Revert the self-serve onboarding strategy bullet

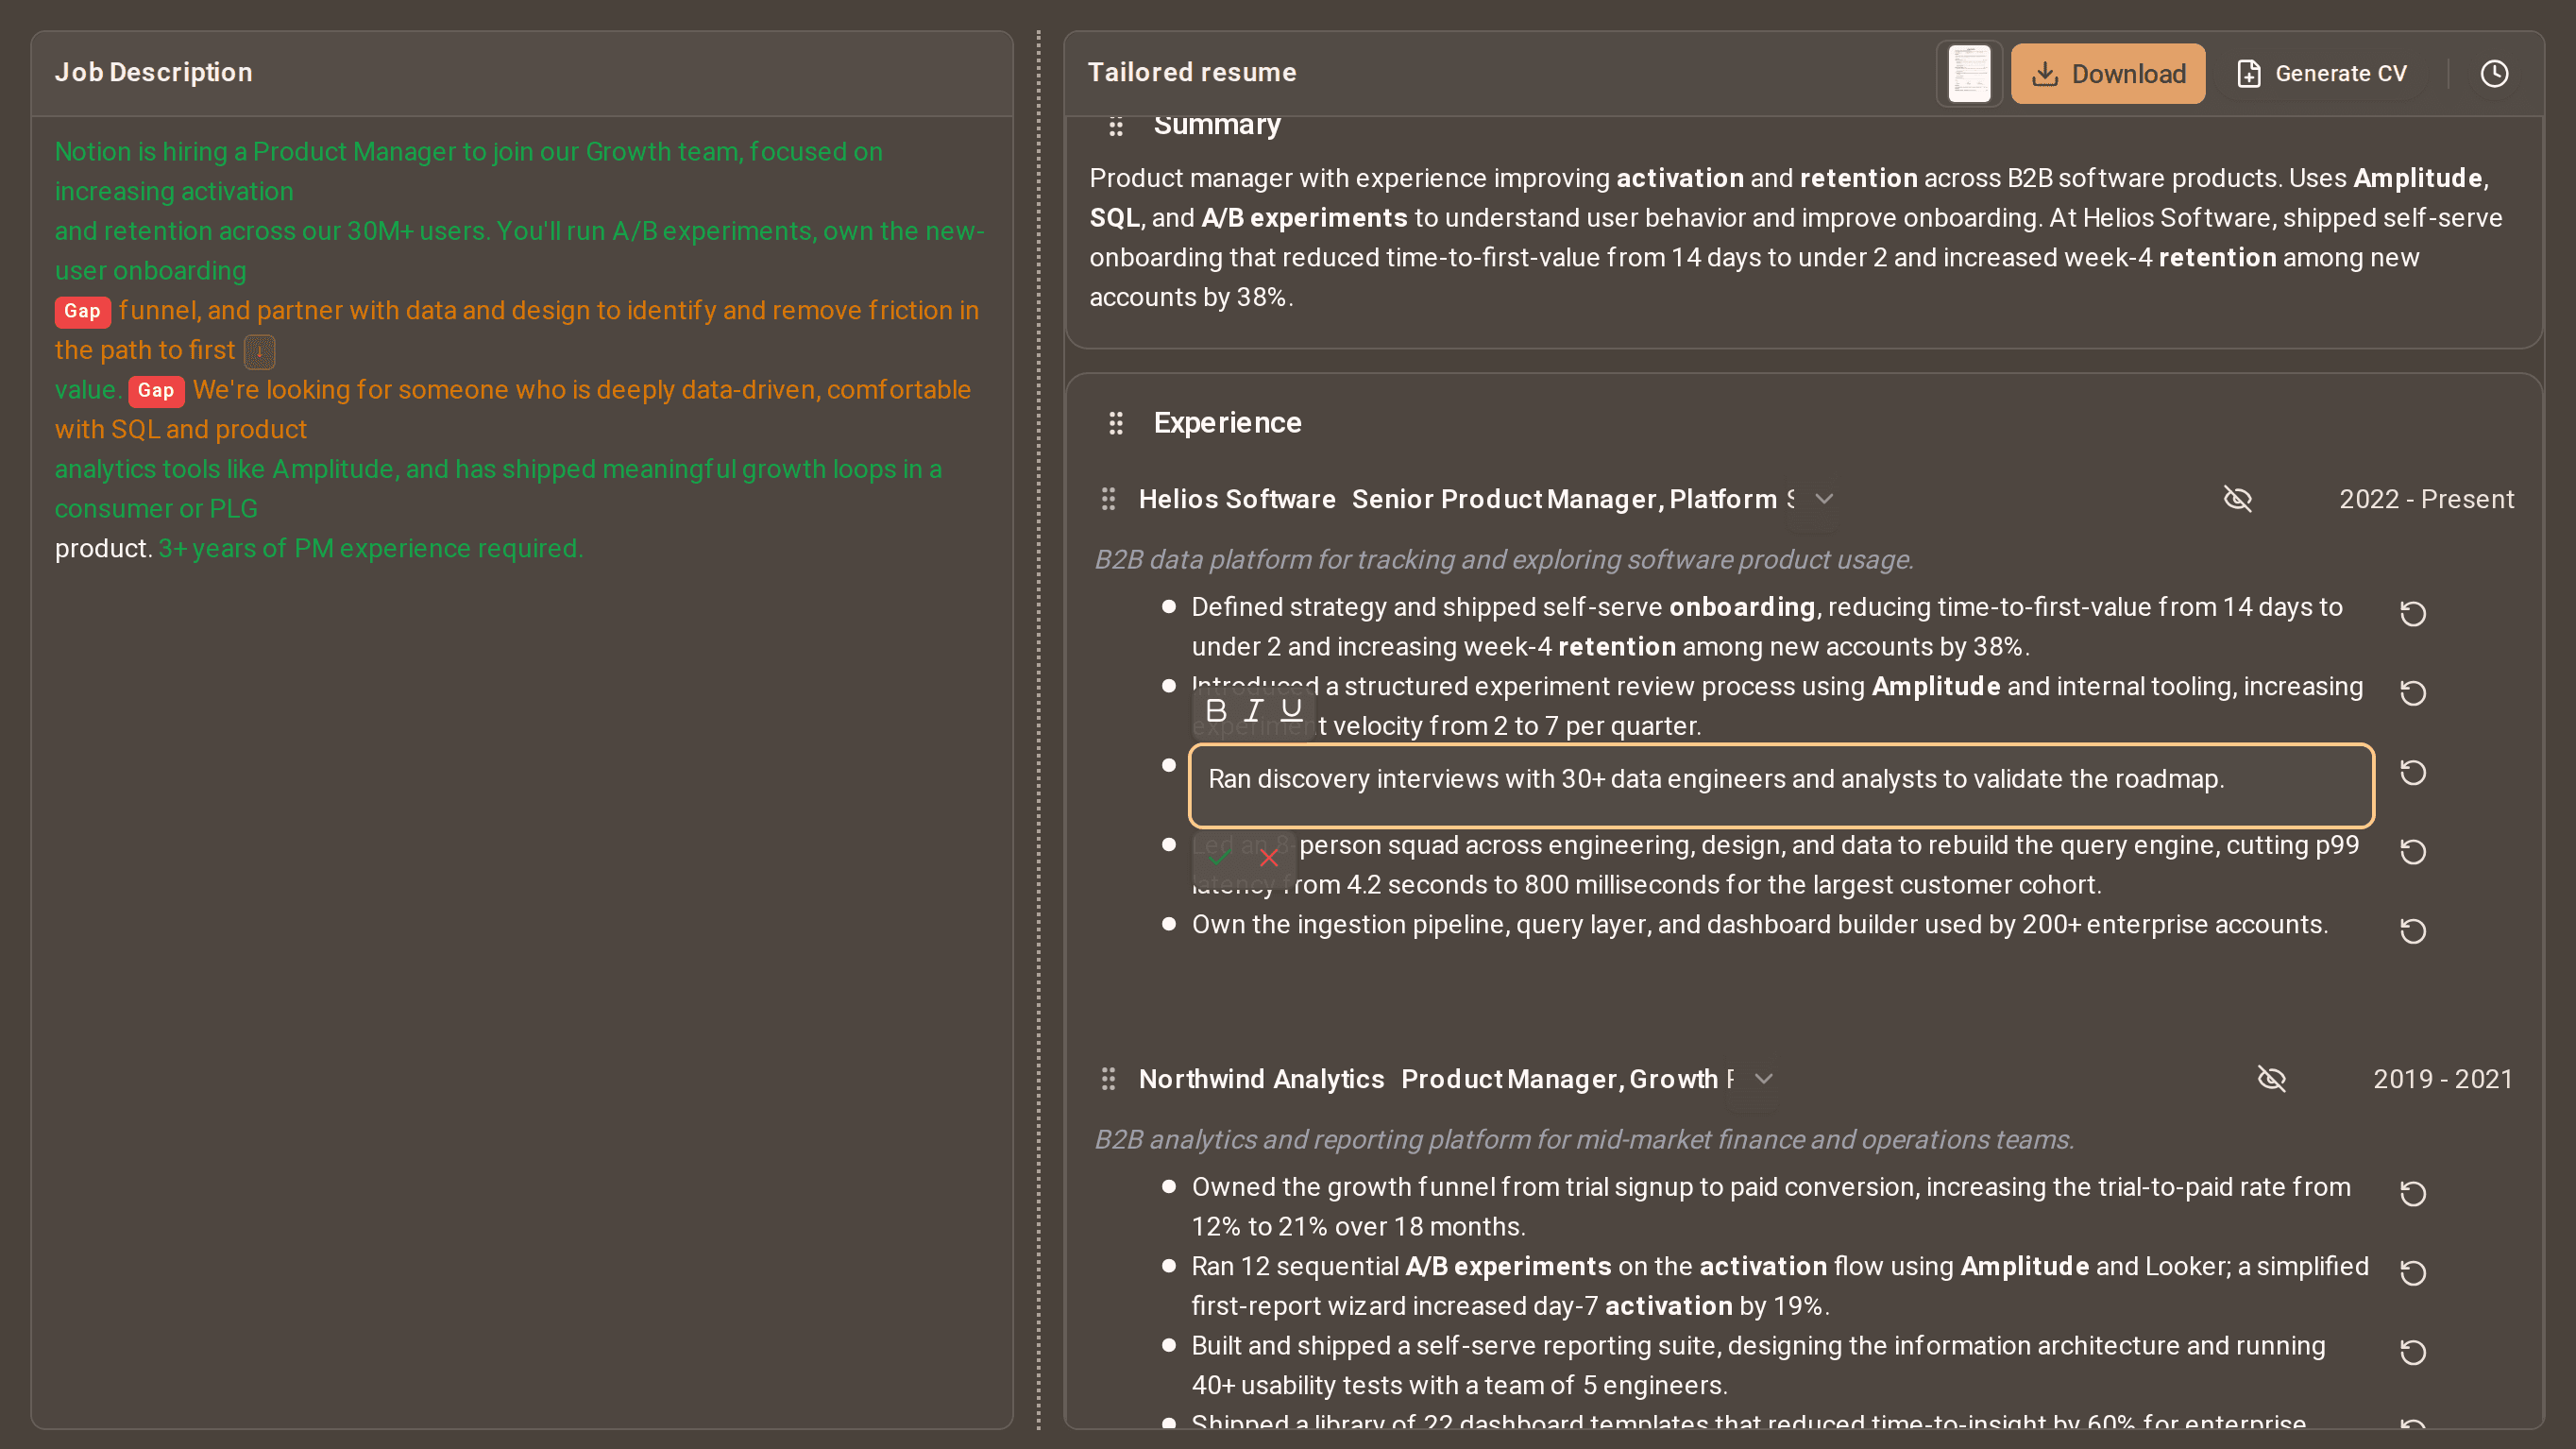click(x=2412, y=612)
